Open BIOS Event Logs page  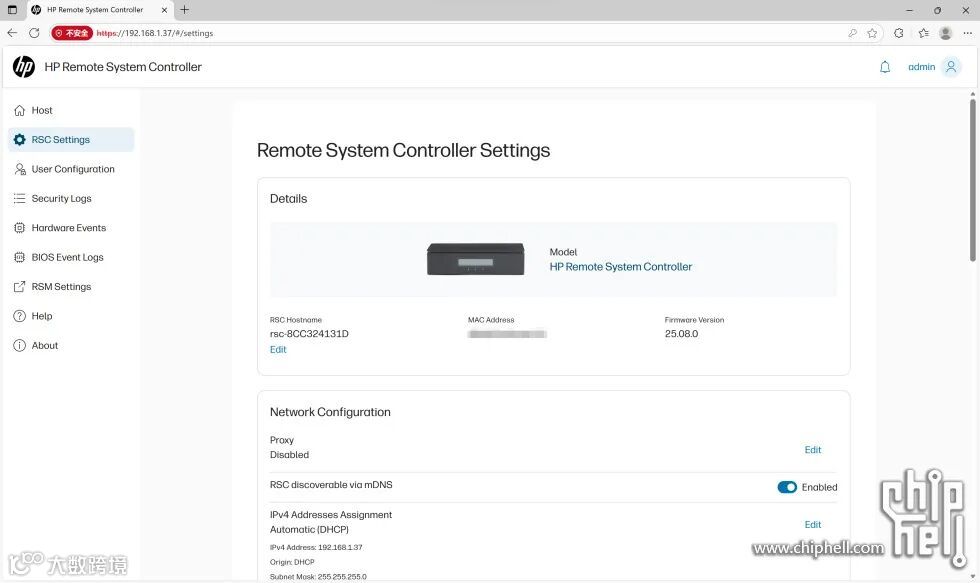(x=71, y=257)
